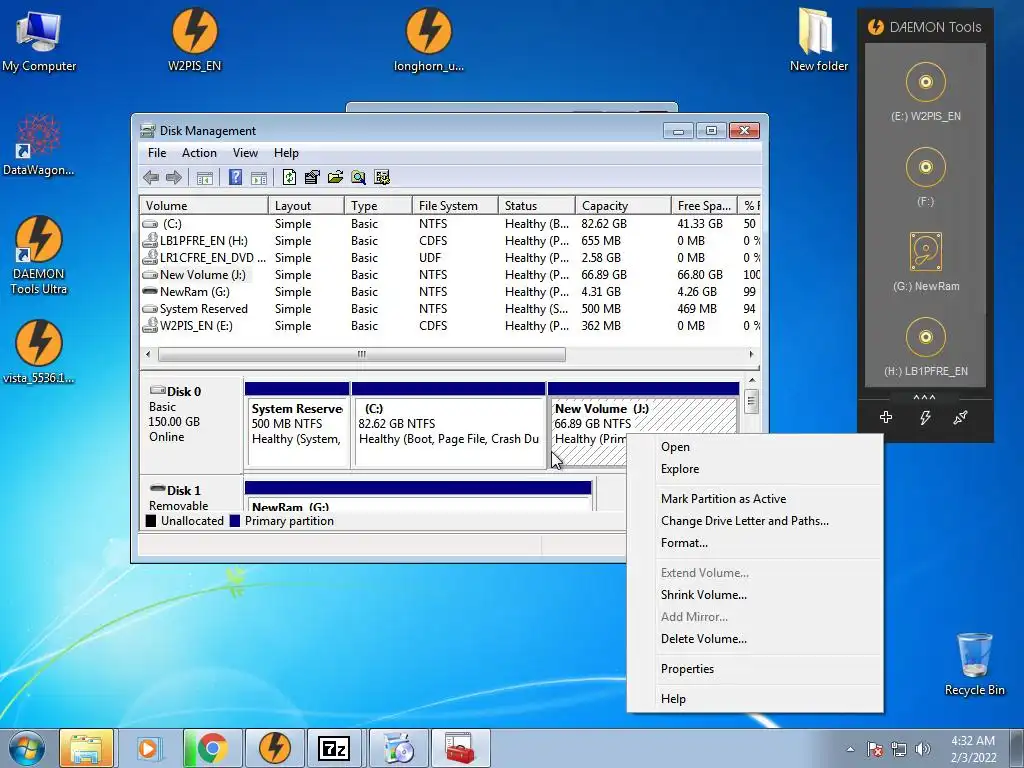Image resolution: width=1024 pixels, height=768 pixels.
Task: Click the lightning quick mount icon in DAEMON Tools
Action: 925,417
